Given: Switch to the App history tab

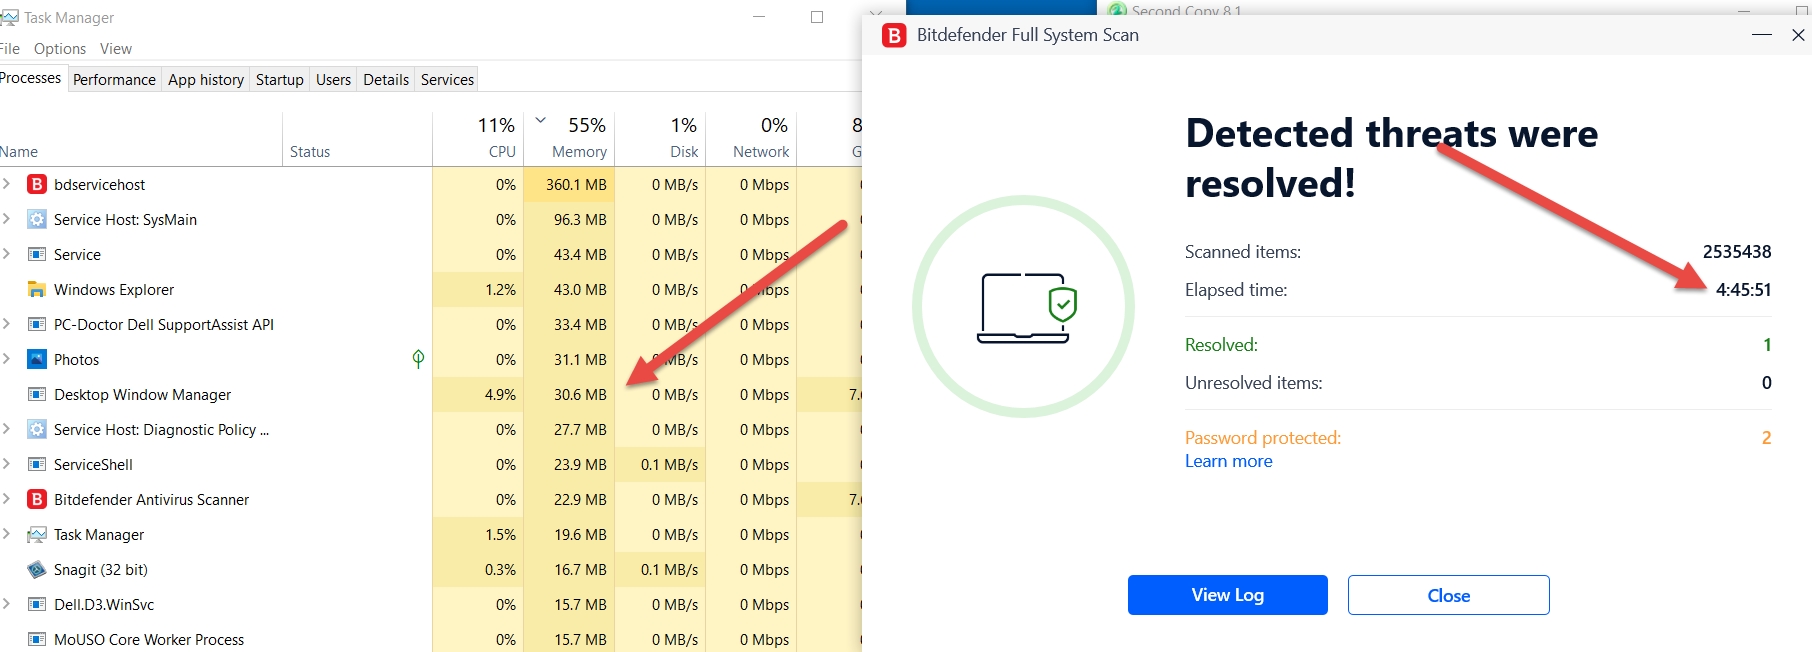Looking at the screenshot, I should tap(206, 79).
